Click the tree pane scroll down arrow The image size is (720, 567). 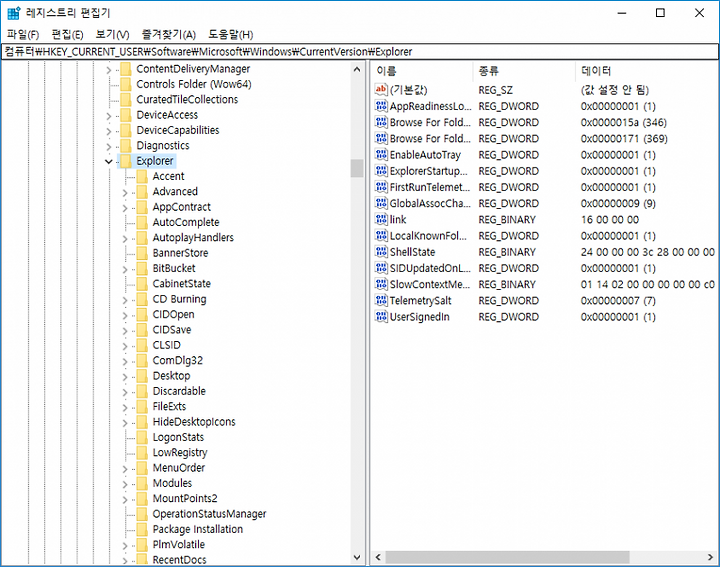coord(357,557)
